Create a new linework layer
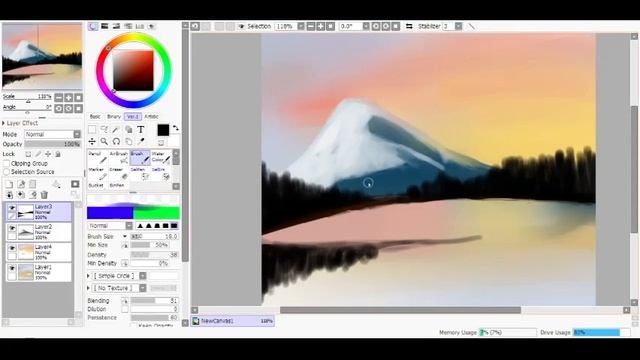 click(21, 184)
